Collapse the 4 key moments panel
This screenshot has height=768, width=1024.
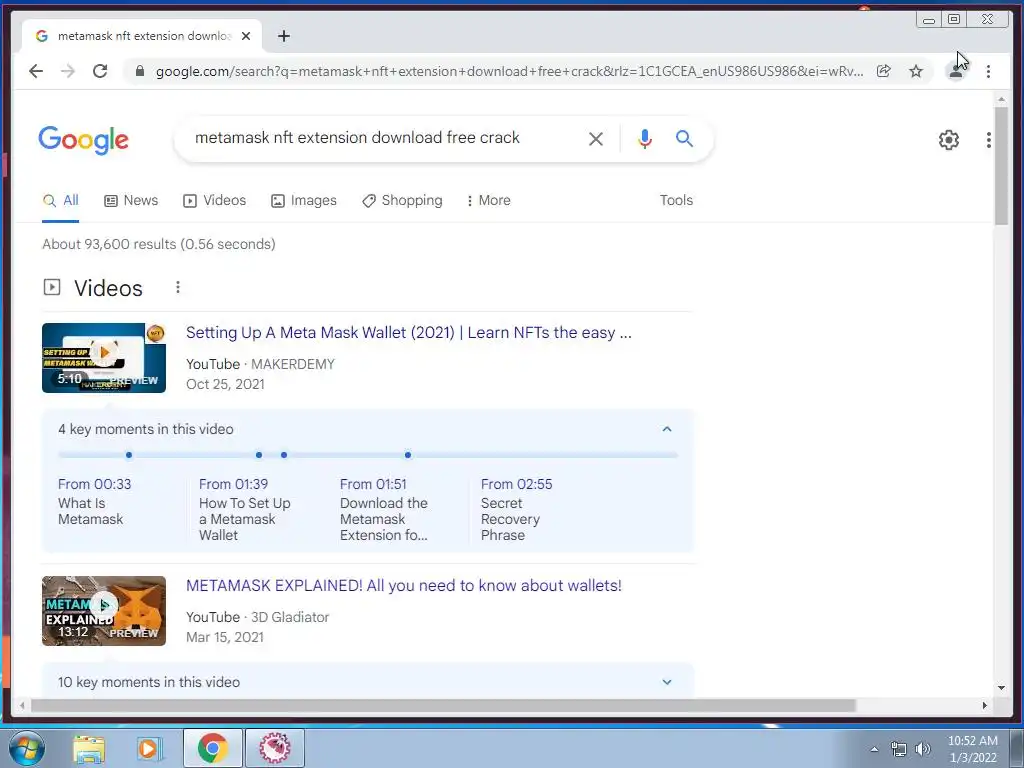667,429
